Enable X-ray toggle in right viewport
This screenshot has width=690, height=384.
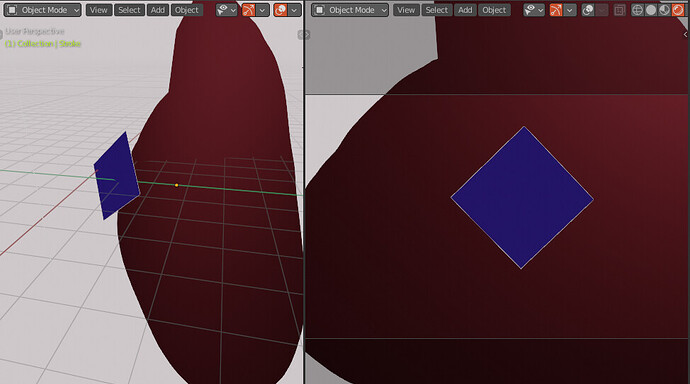(620, 10)
